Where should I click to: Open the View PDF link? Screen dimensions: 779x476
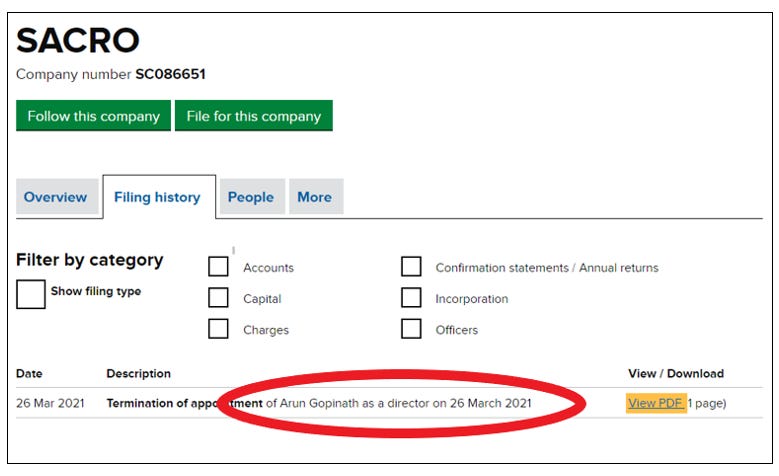(x=656, y=403)
